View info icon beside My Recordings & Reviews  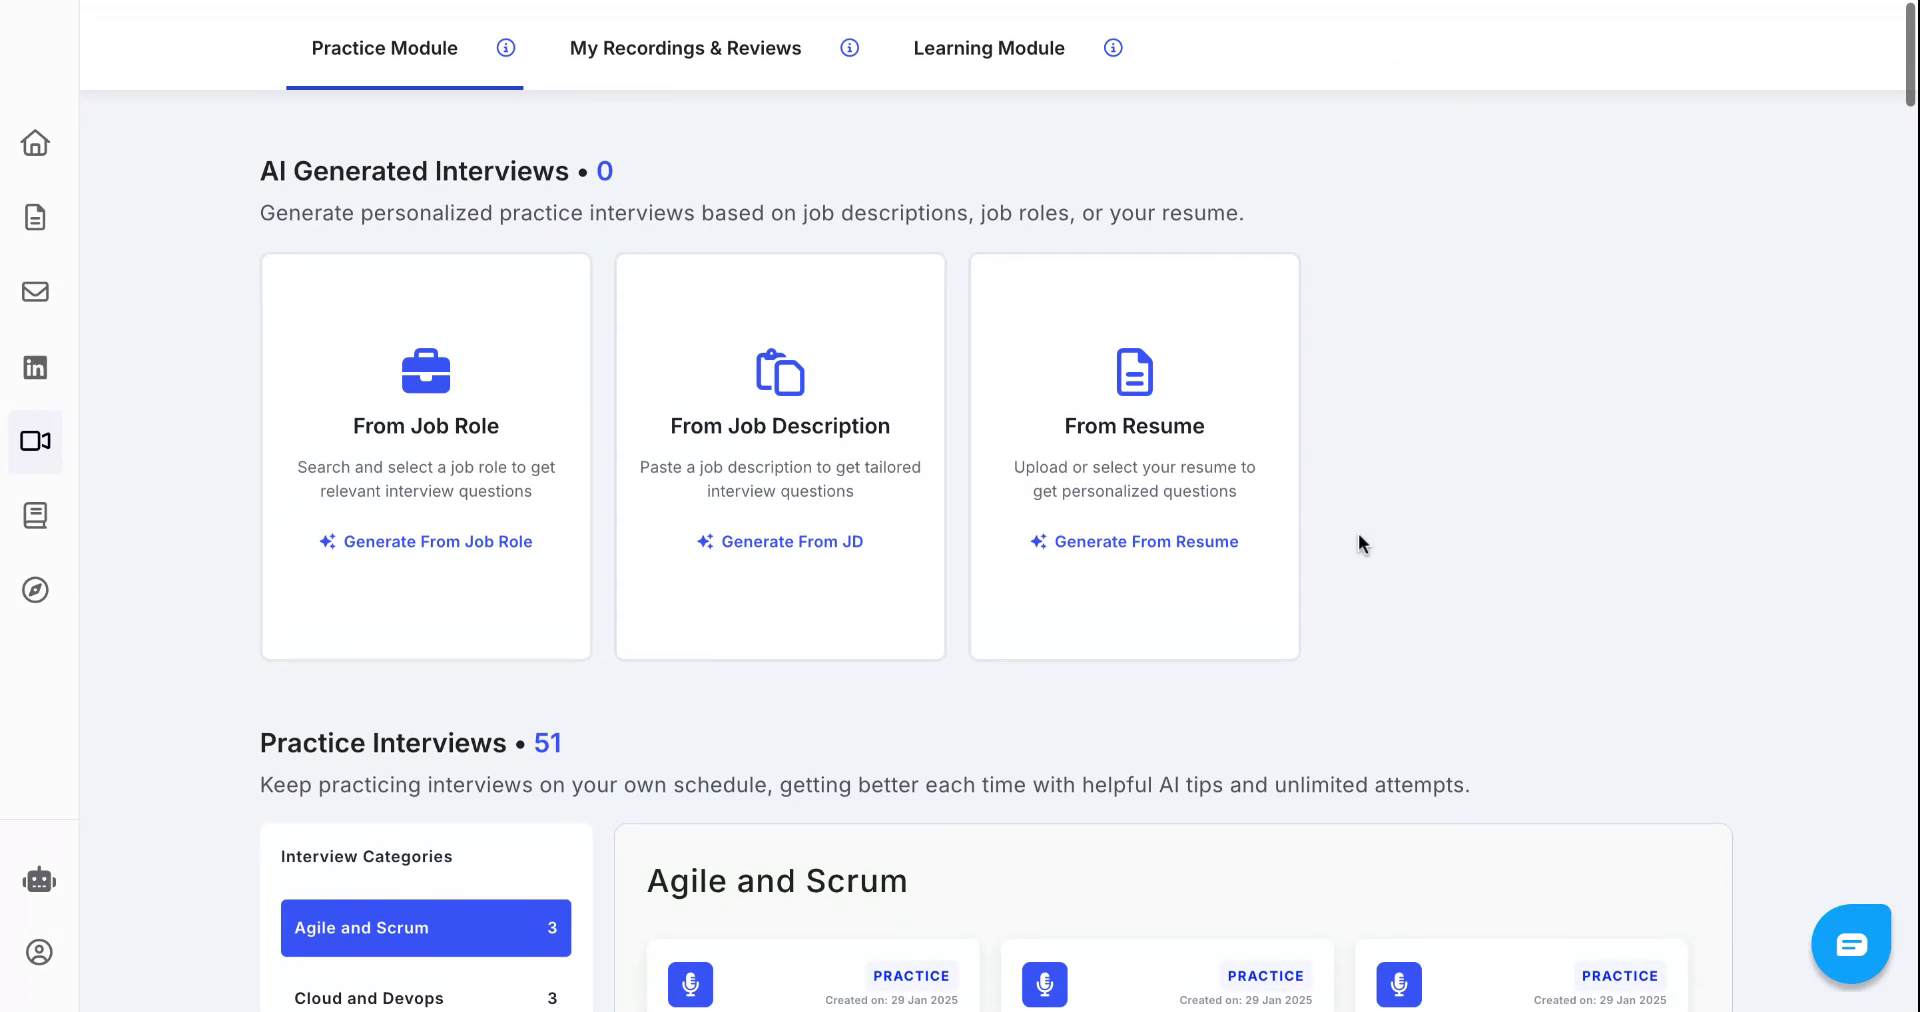tap(849, 47)
